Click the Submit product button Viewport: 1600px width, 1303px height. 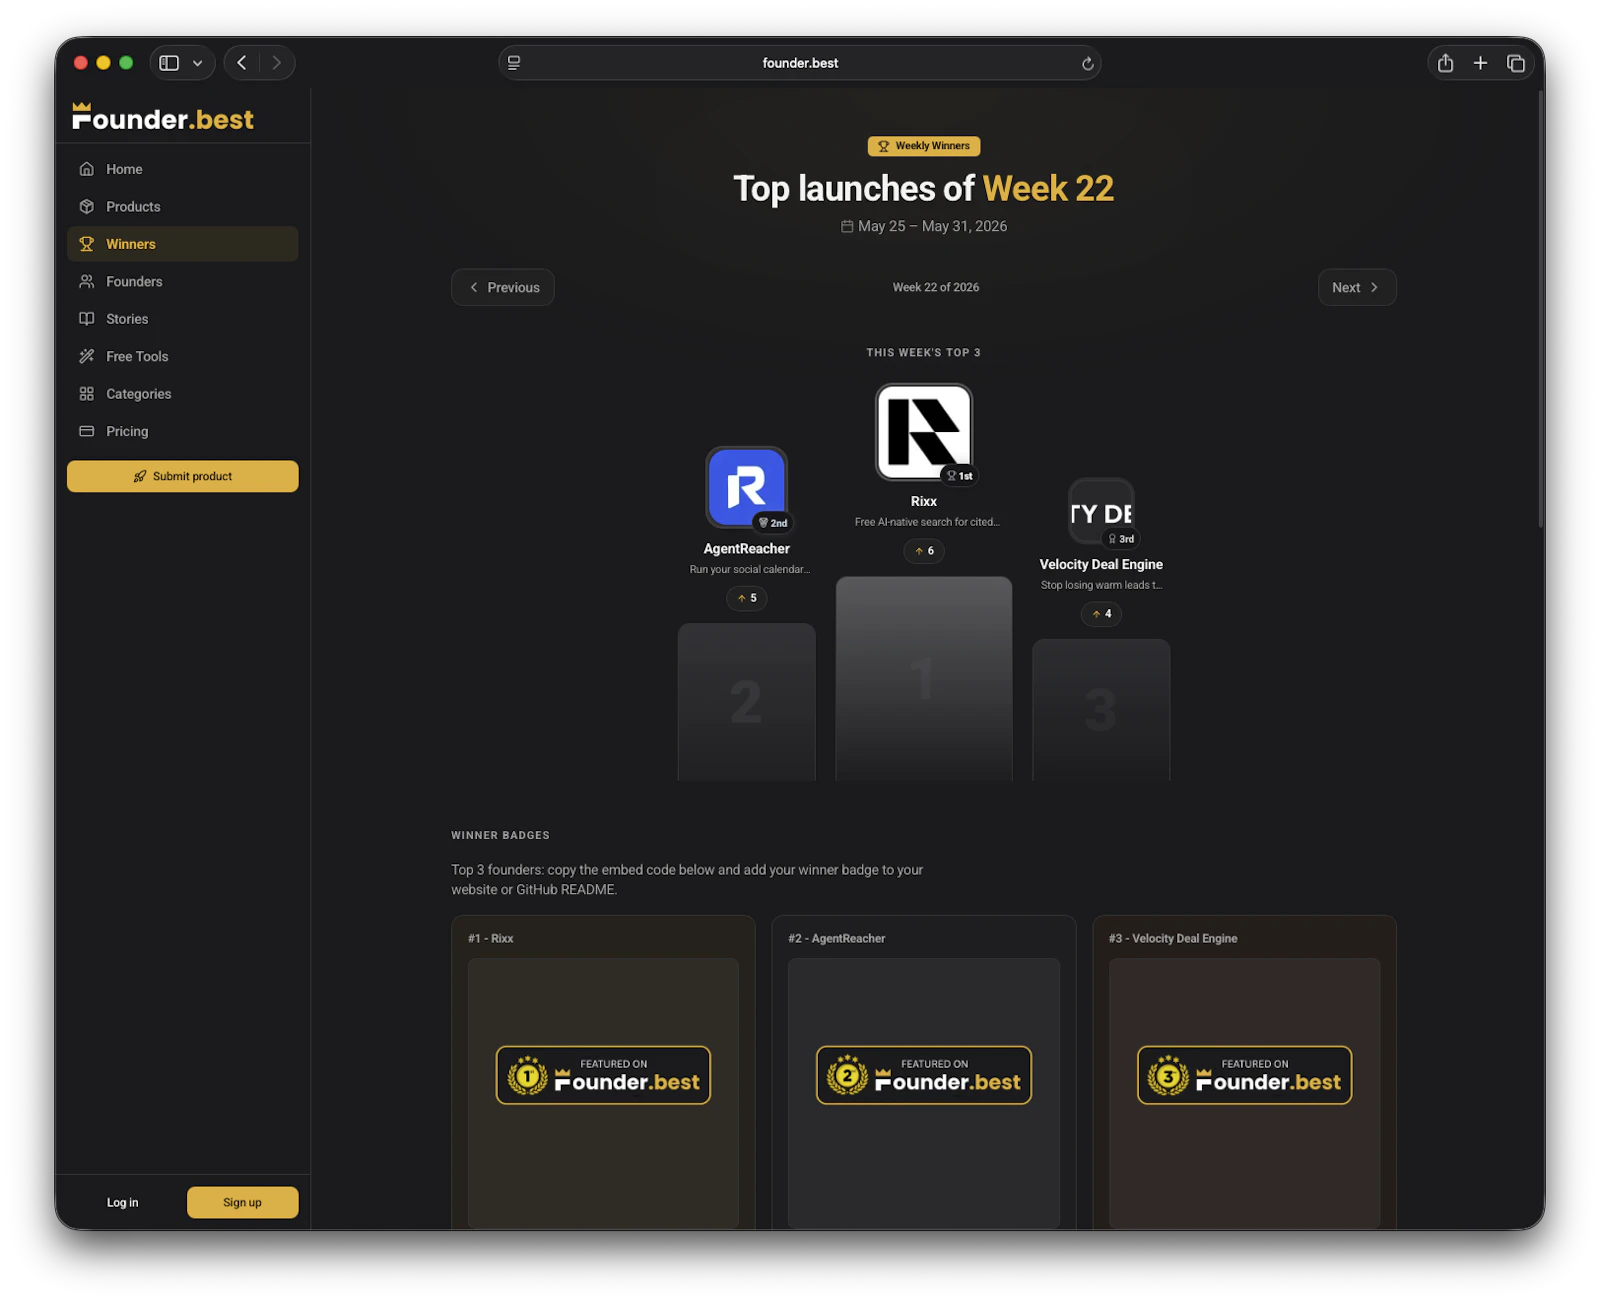pos(183,477)
